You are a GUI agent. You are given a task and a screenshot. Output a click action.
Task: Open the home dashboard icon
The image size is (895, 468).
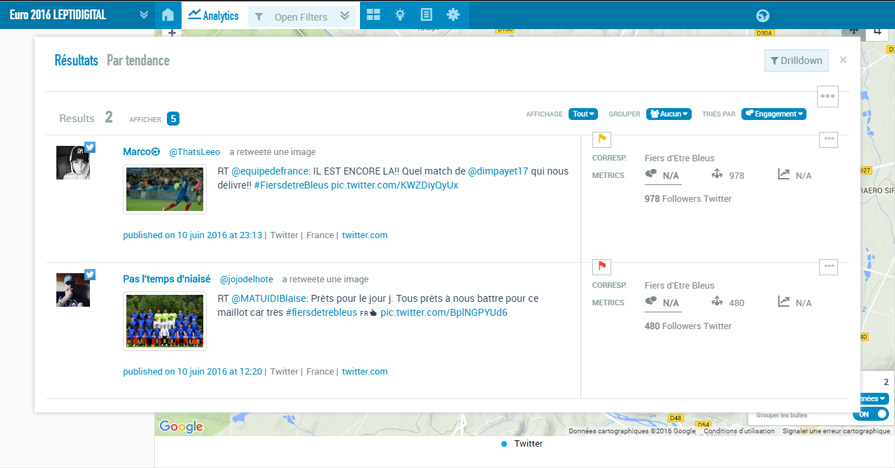click(168, 15)
